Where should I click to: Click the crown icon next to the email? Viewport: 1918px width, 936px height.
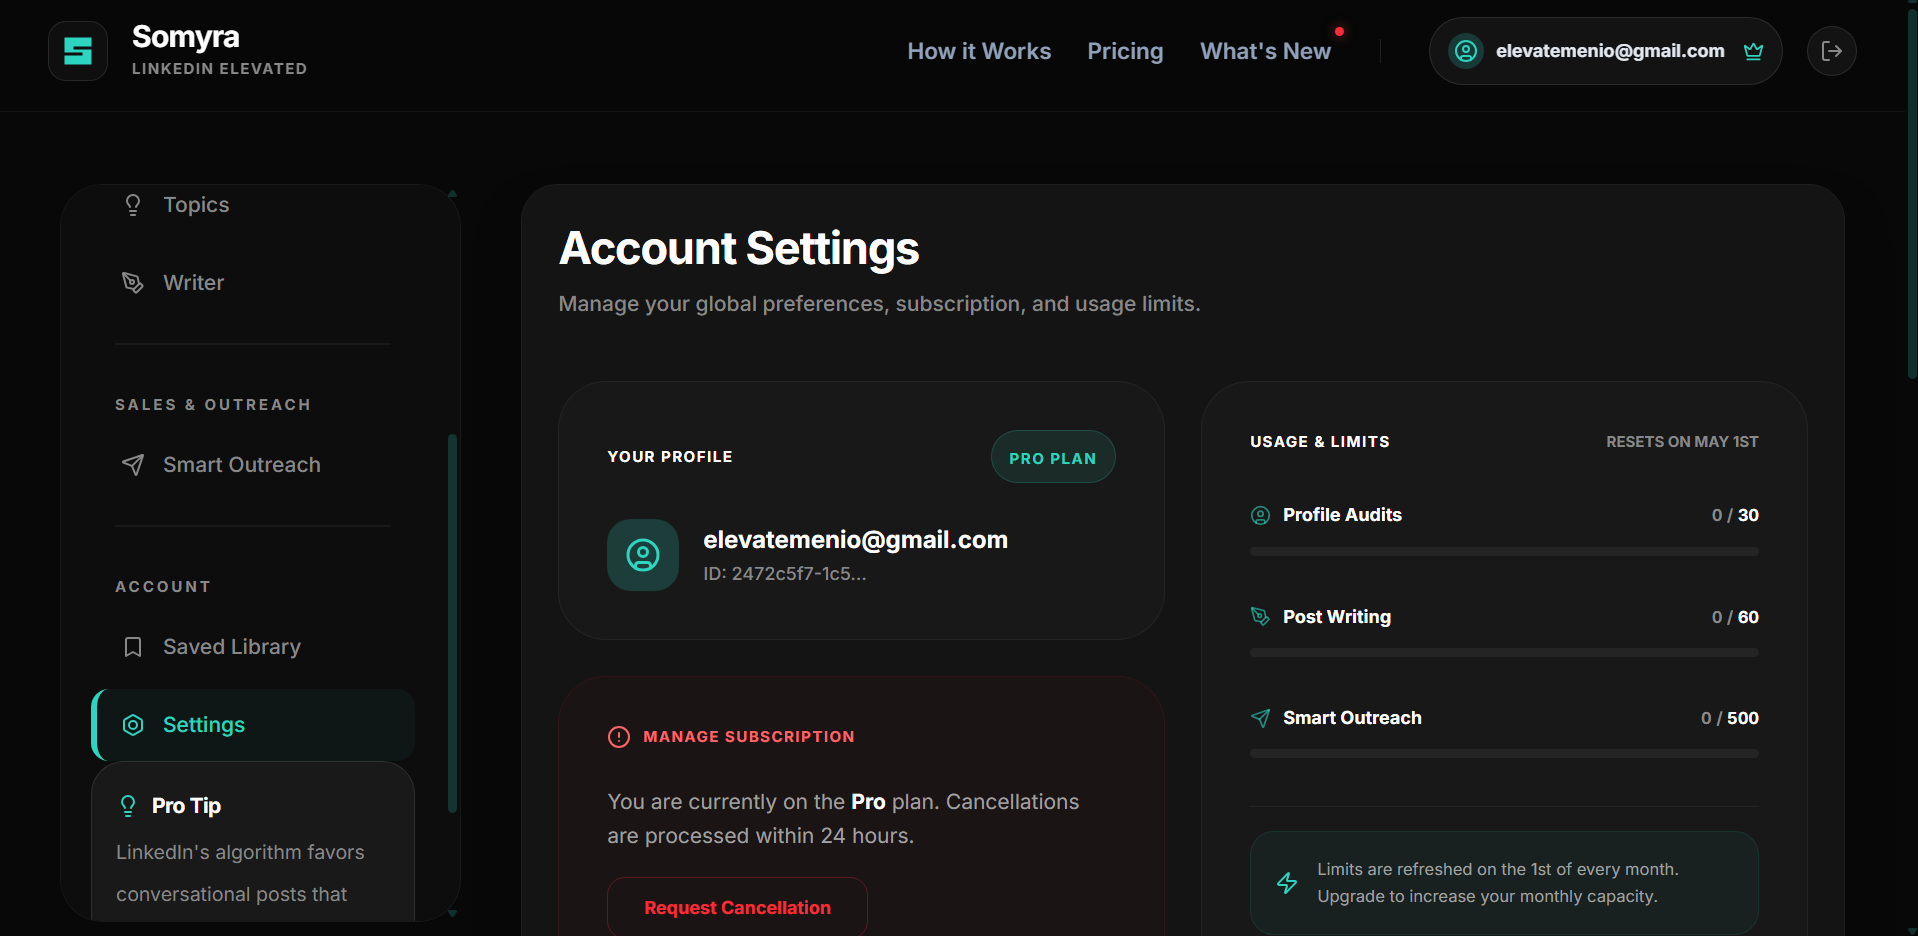1753,51
